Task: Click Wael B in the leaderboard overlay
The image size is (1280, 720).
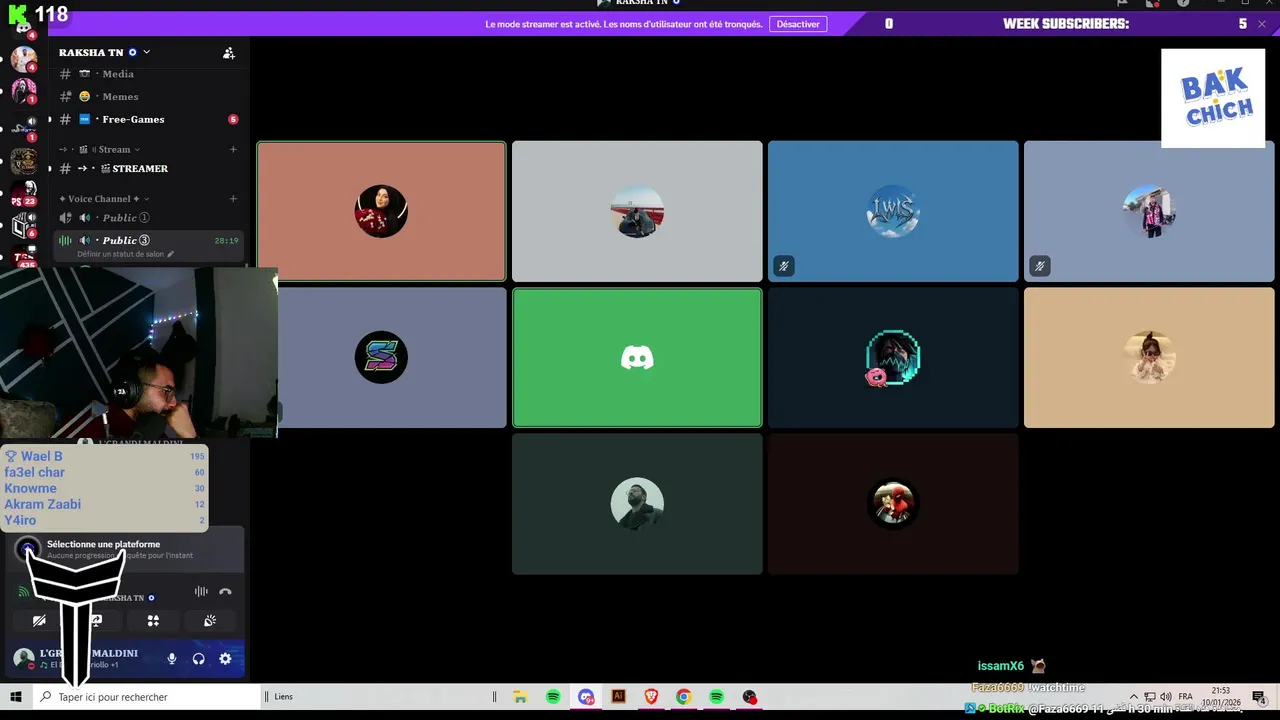Action: pos(41,456)
